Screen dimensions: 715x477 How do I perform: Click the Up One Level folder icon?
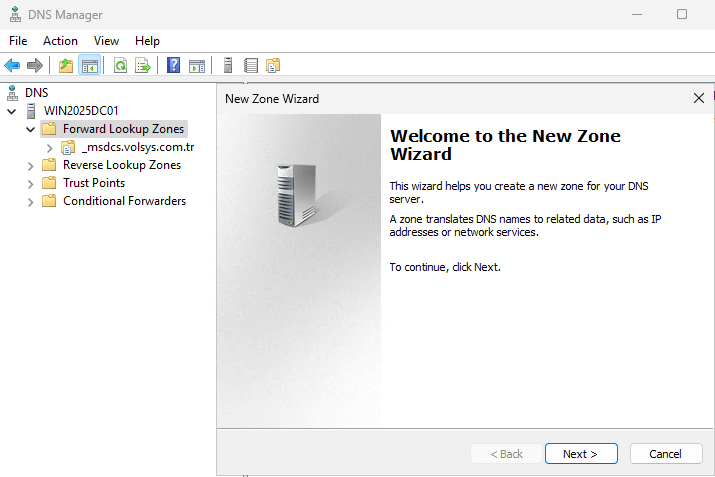tap(66, 66)
